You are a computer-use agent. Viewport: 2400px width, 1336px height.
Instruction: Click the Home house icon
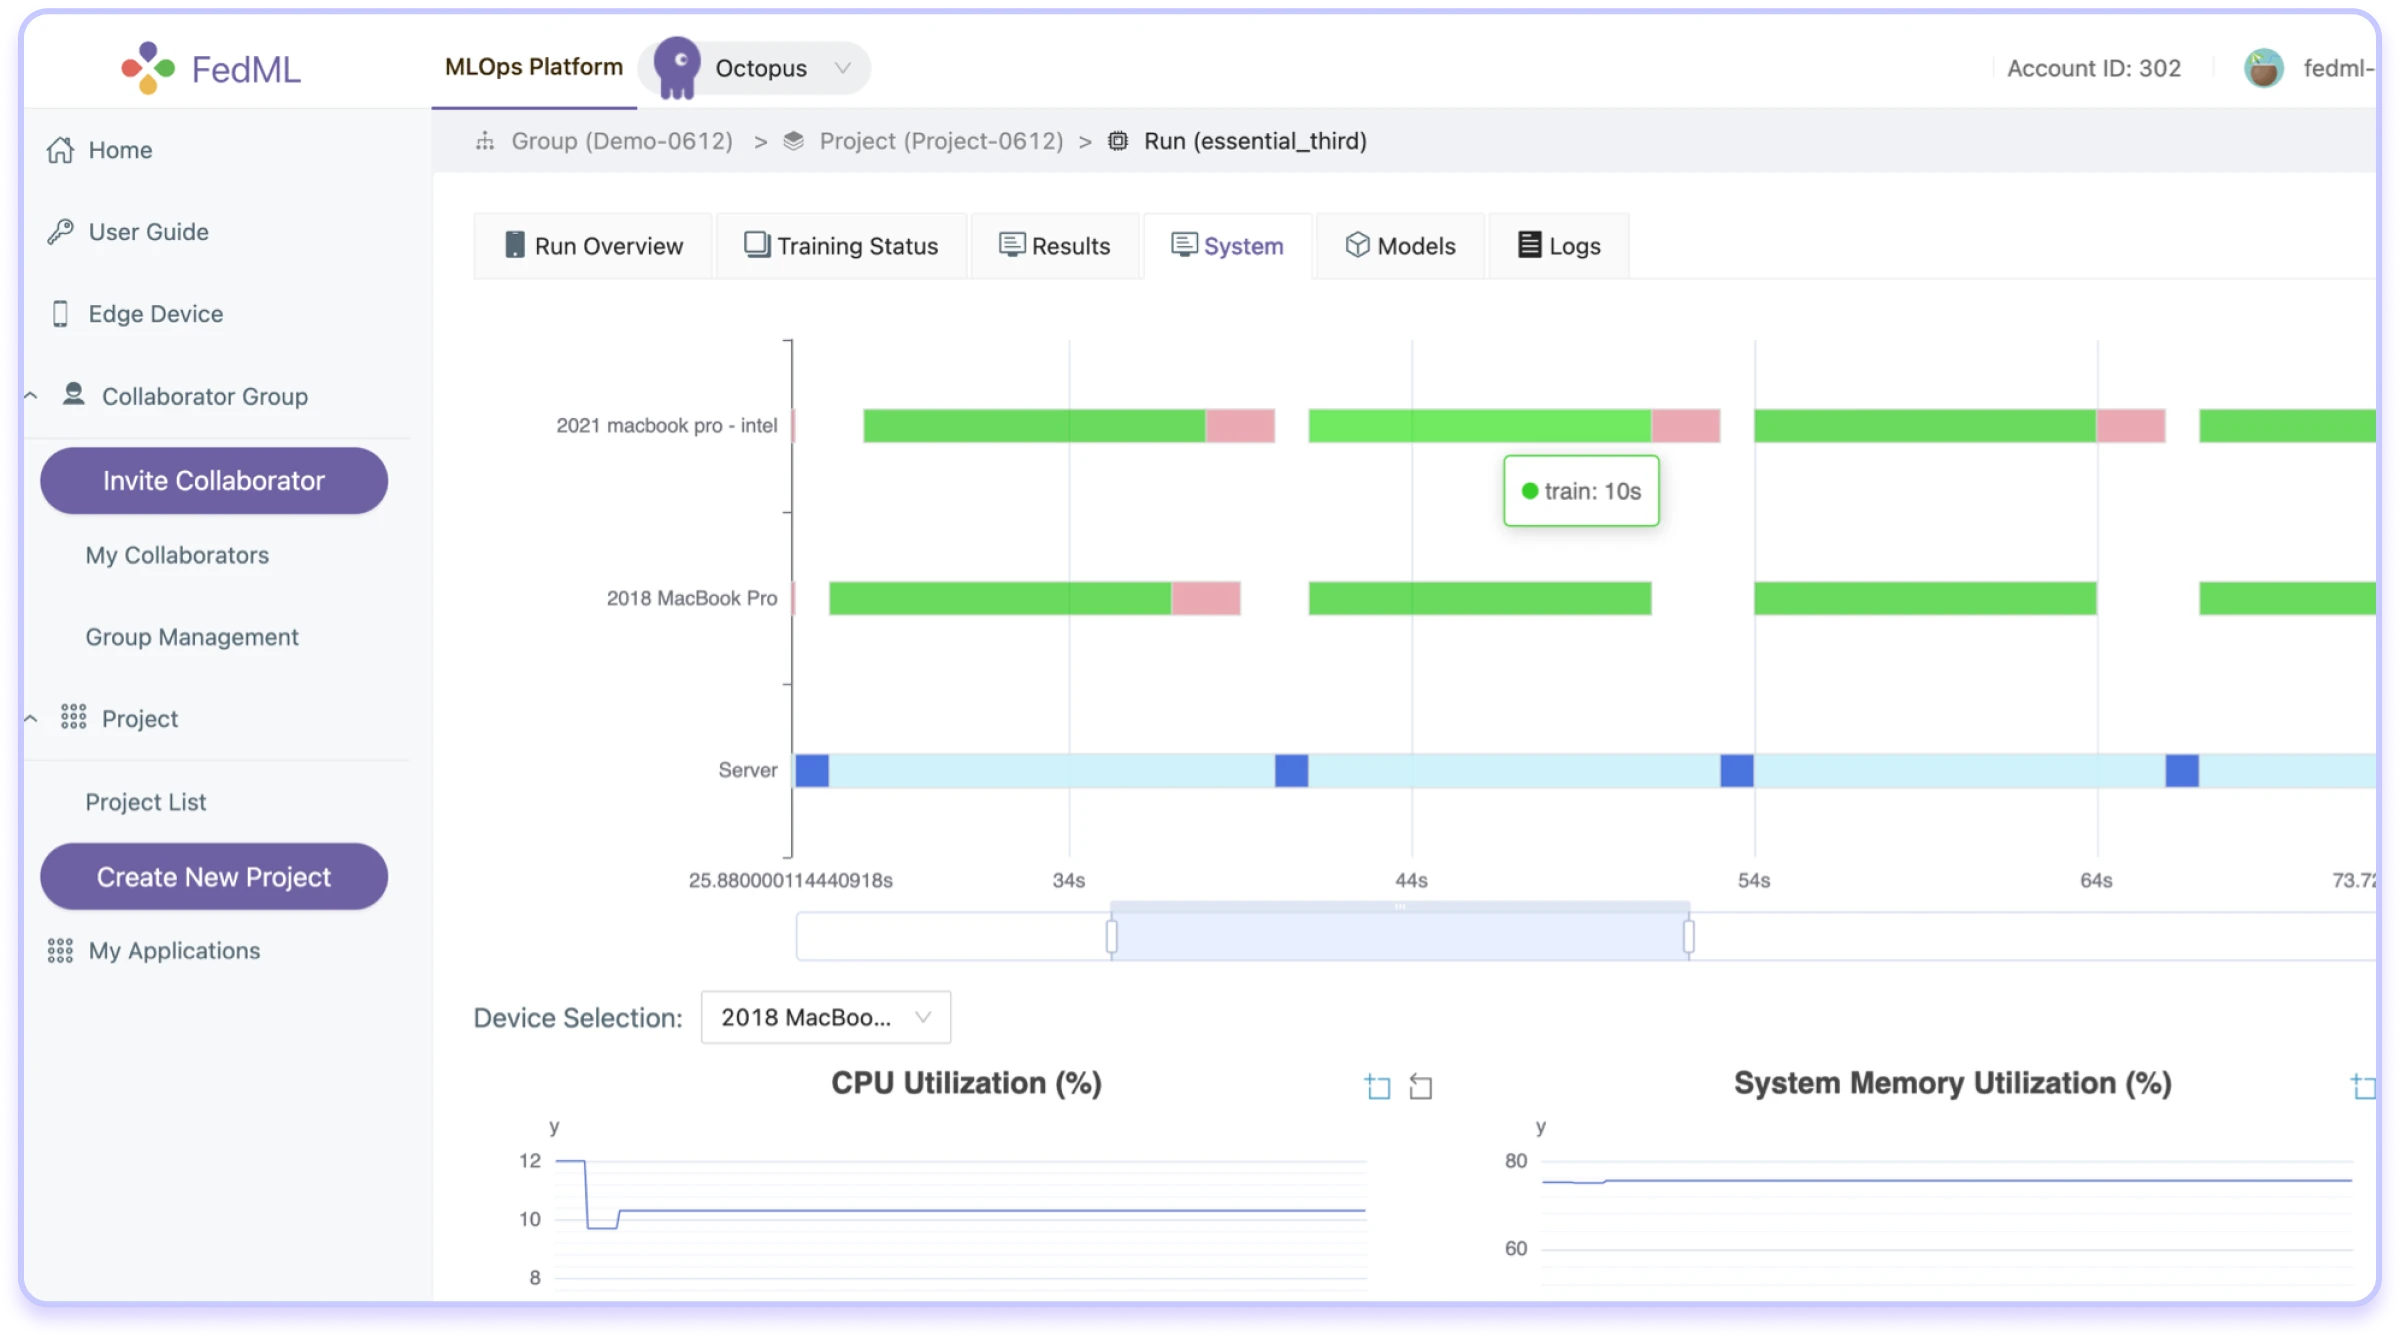point(60,150)
